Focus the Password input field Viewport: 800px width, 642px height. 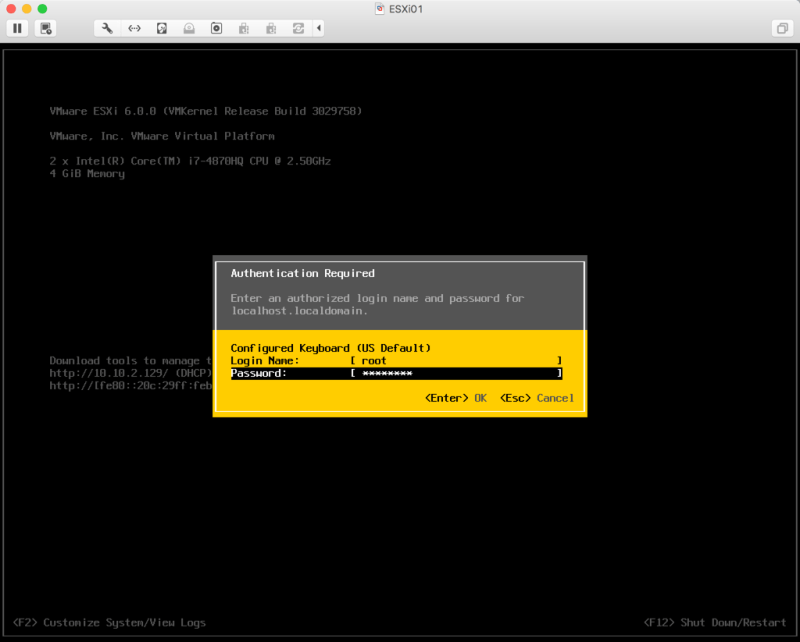(455, 373)
